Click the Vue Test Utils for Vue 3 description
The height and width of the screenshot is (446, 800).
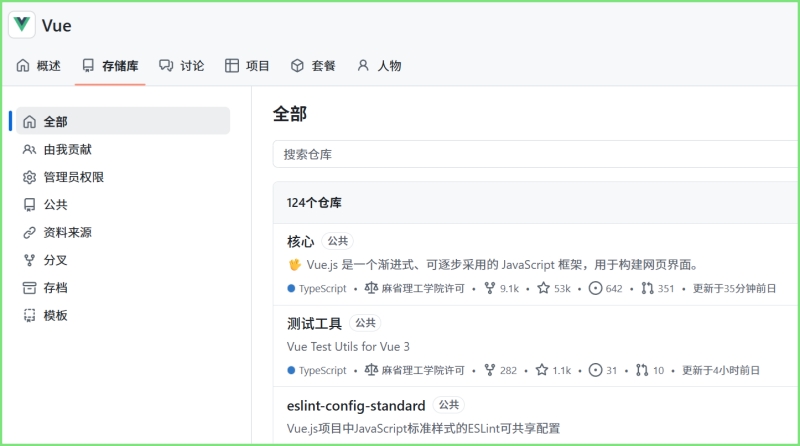(348, 346)
